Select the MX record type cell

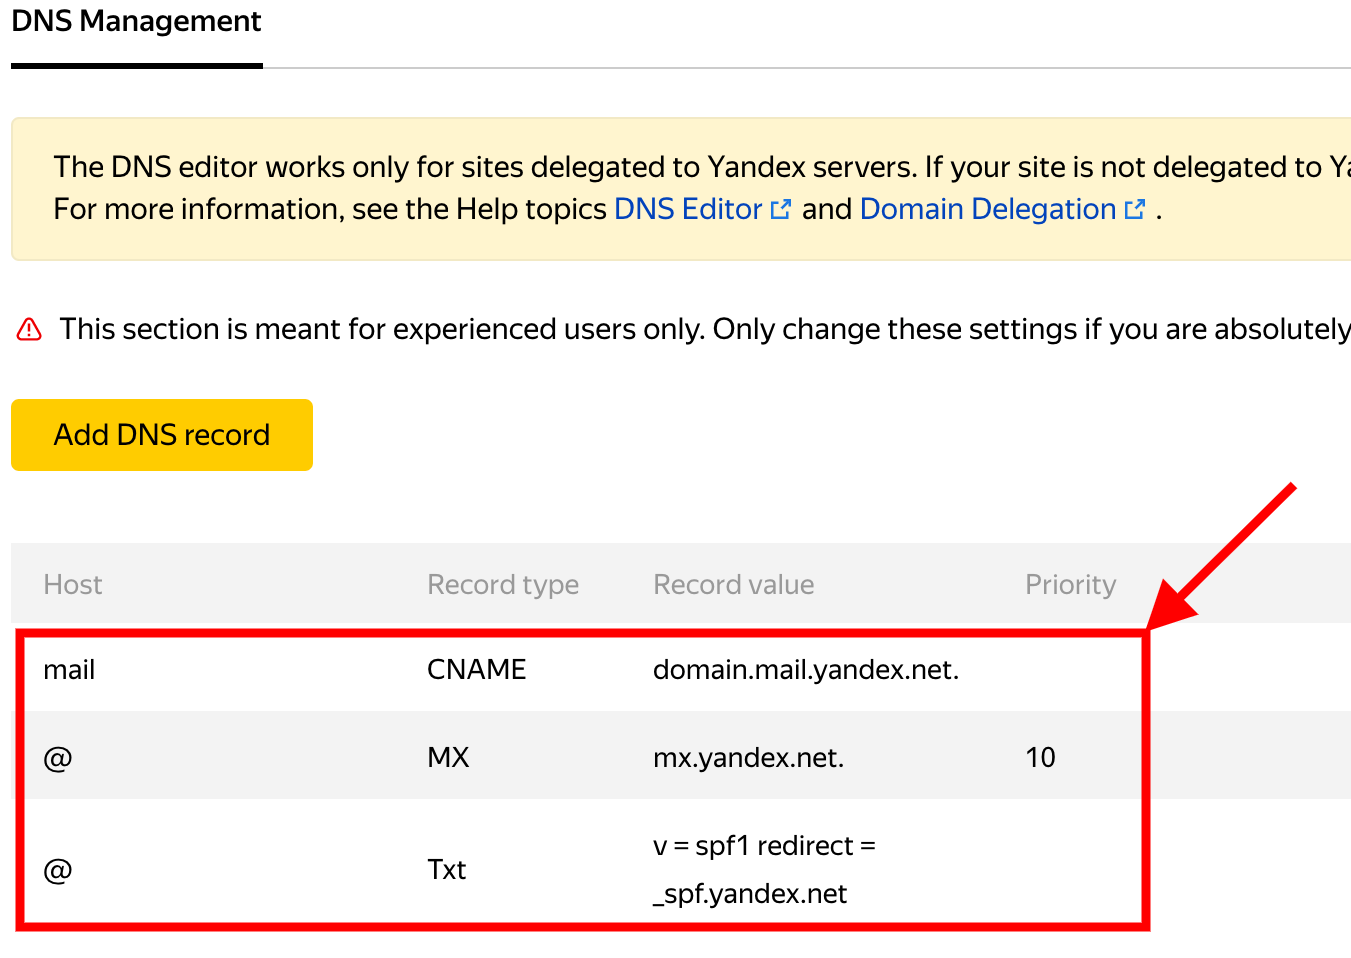[448, 758]
